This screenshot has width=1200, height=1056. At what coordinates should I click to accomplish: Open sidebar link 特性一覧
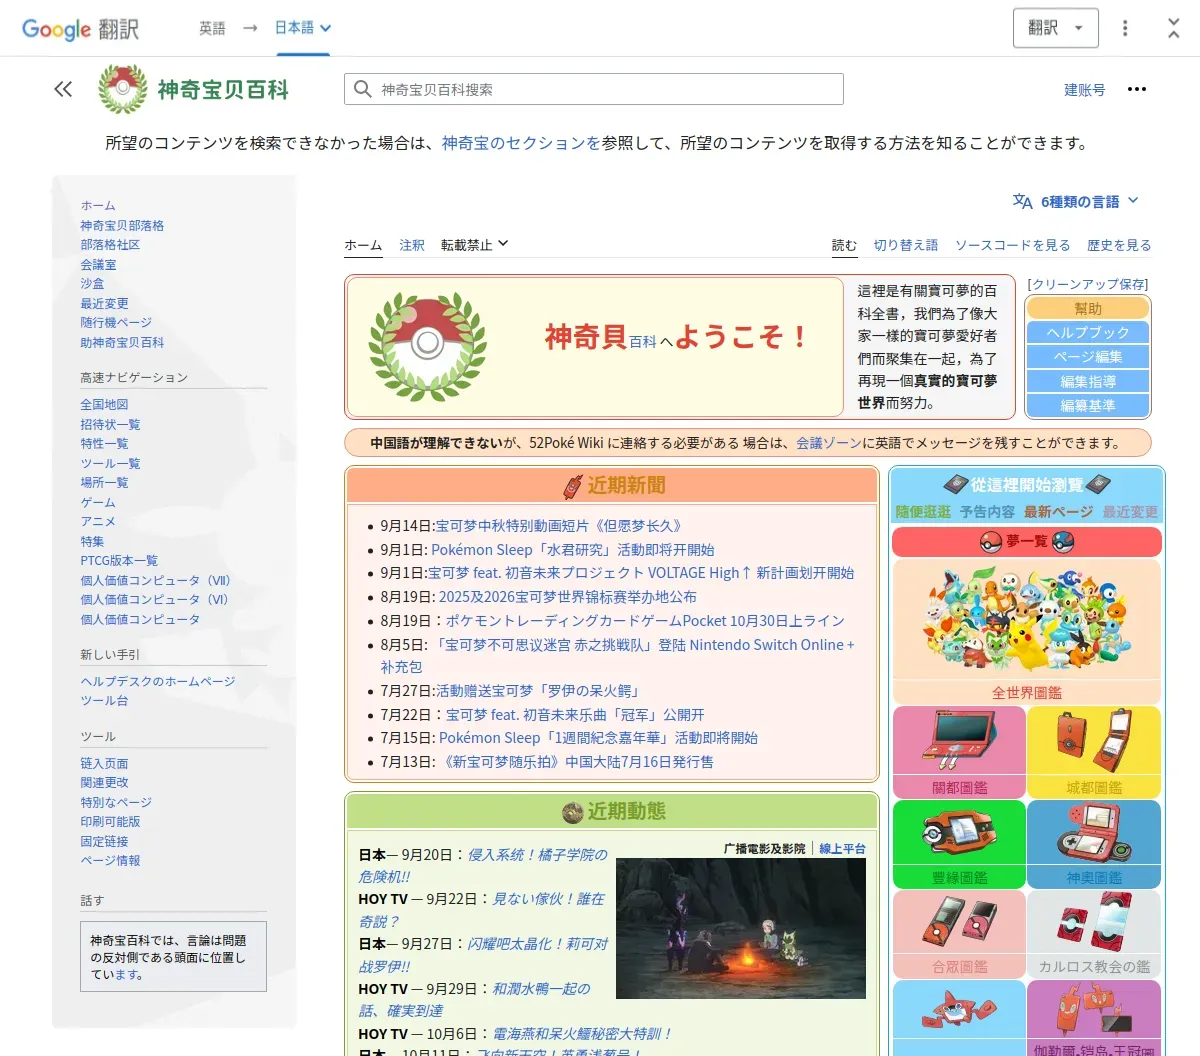(x=104, y=444)
